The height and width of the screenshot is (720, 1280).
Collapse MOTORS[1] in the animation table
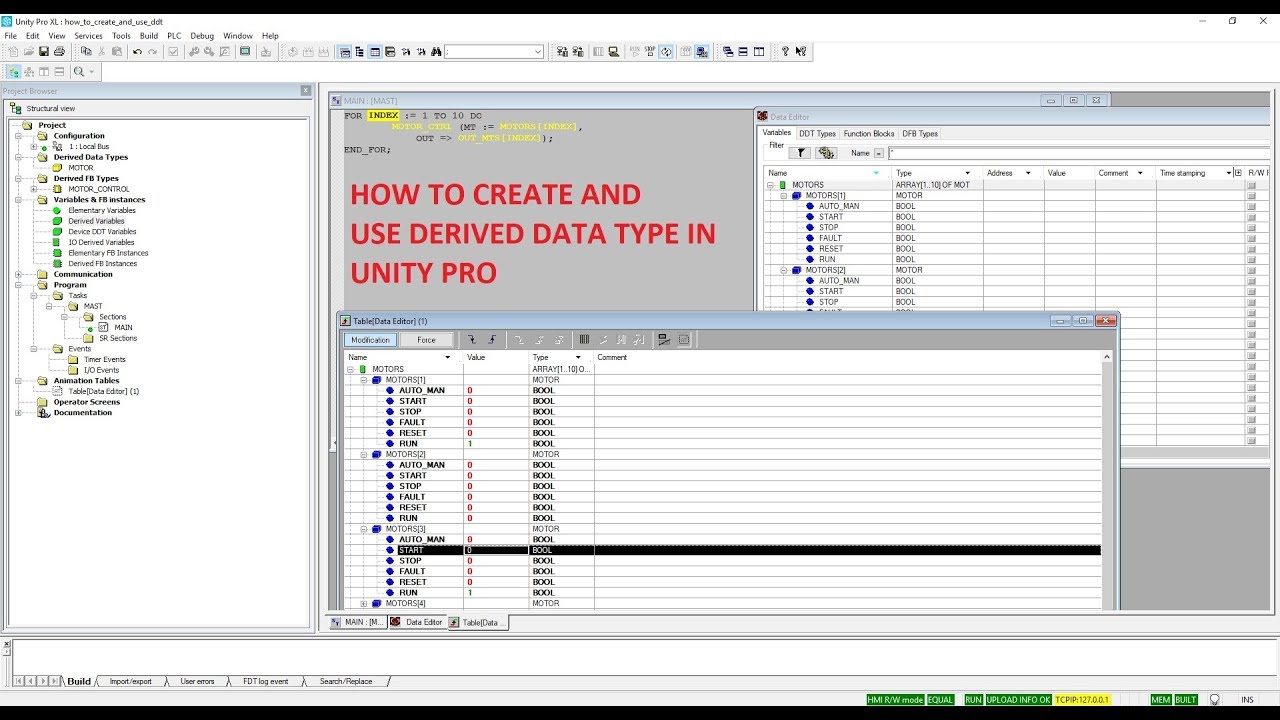click(x=365, y=380)
